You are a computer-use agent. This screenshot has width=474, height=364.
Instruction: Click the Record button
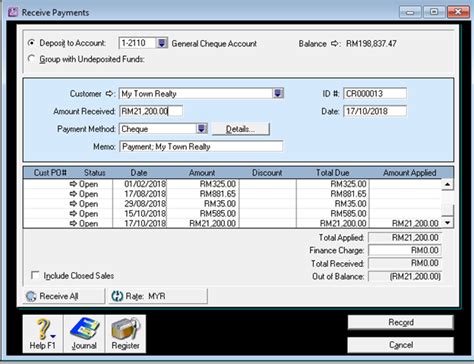tap(401, 322)
